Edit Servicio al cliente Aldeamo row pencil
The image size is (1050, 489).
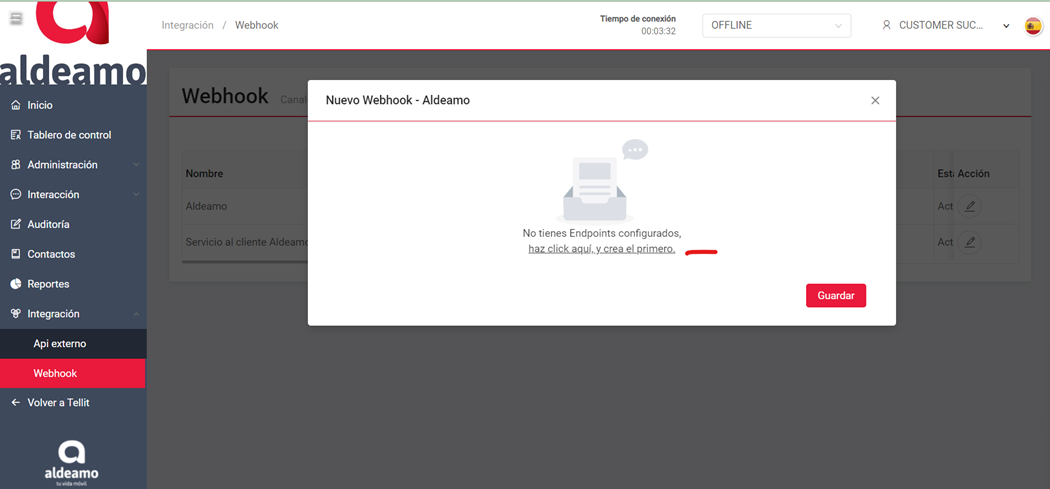coord(969,242)
